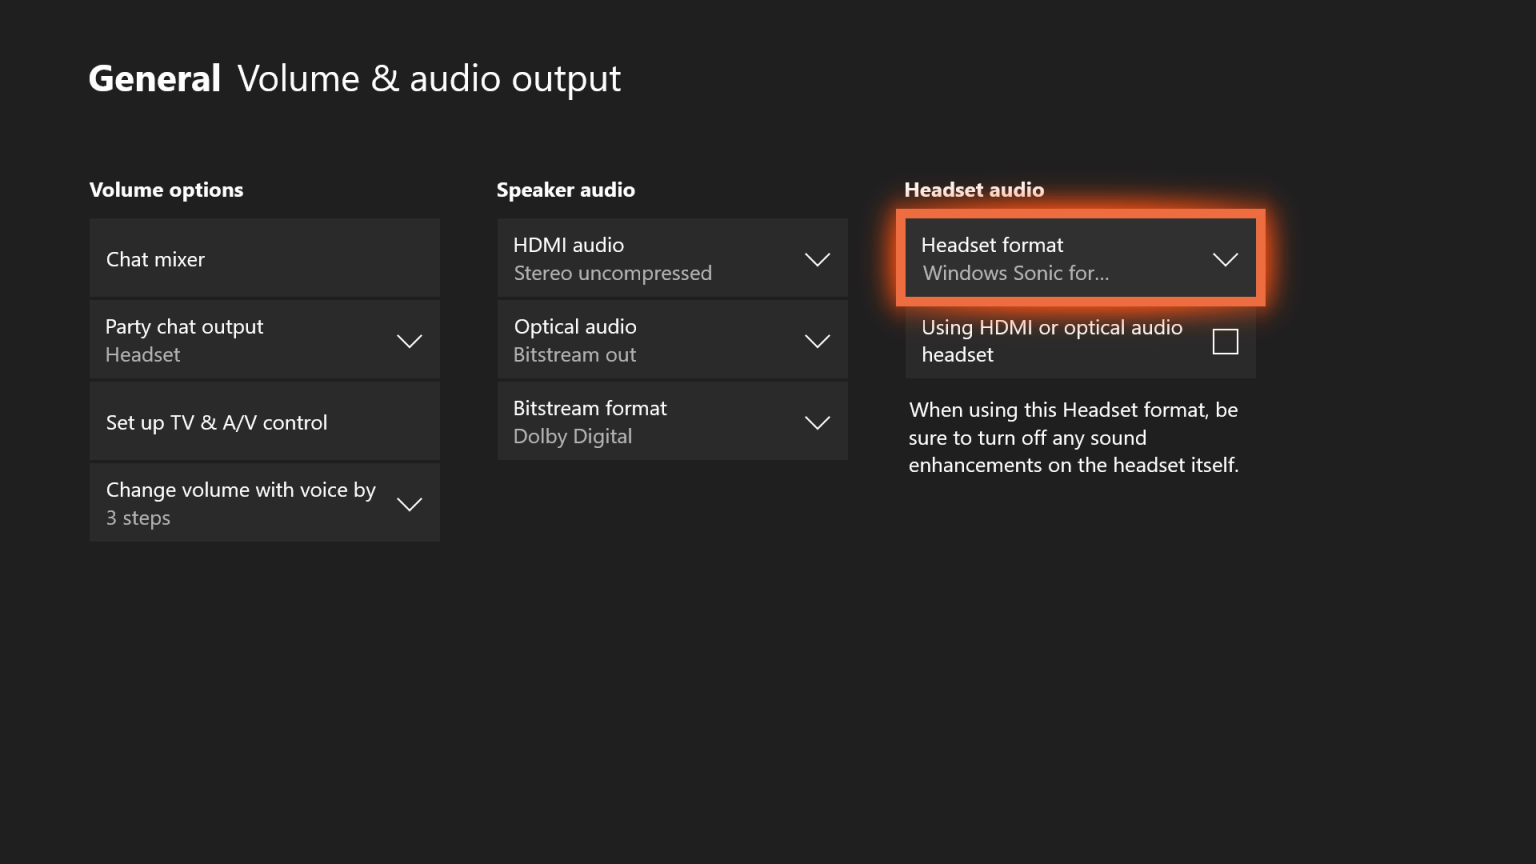Click the chevron next to Headset
This screenshot has width=1536, height=864.
[409, 340]
